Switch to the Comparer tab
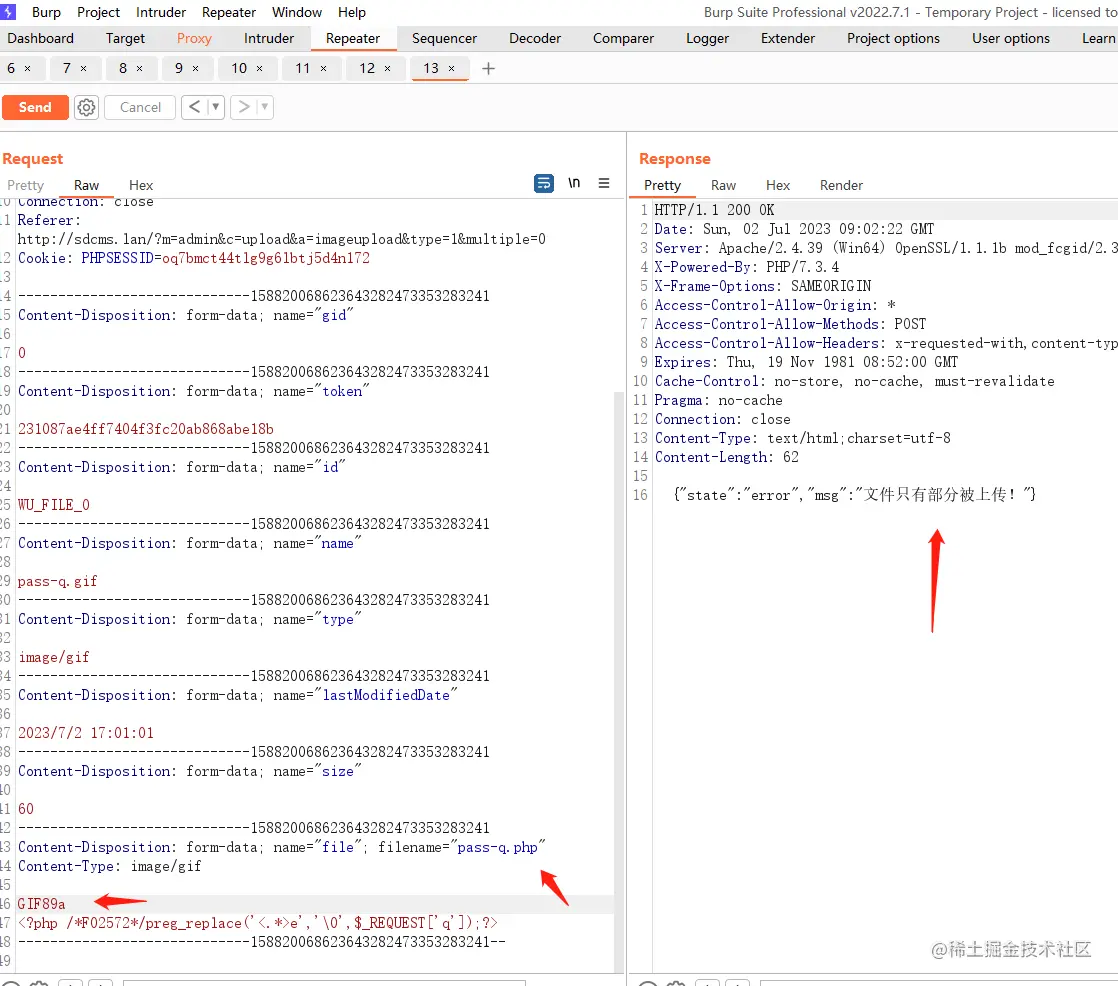 tap(623, 38)
